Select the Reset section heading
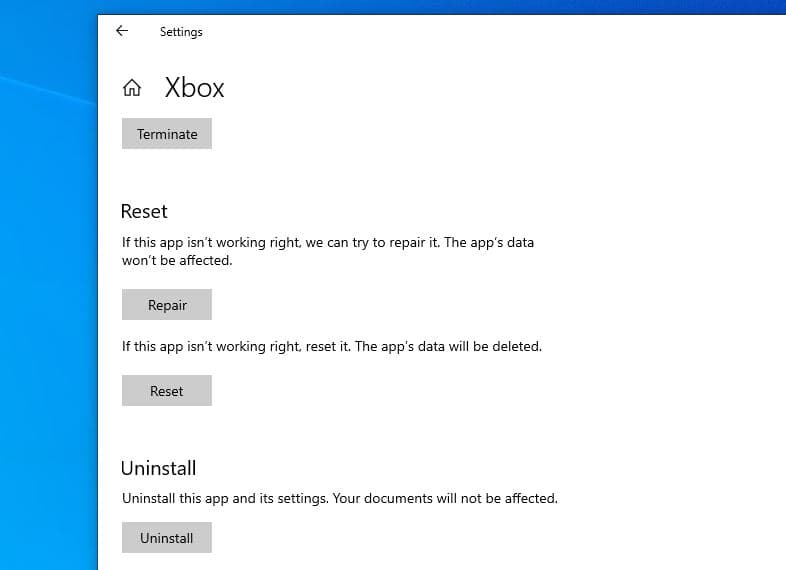This screenshot has height=570, width=786. (x=144, y=212)
